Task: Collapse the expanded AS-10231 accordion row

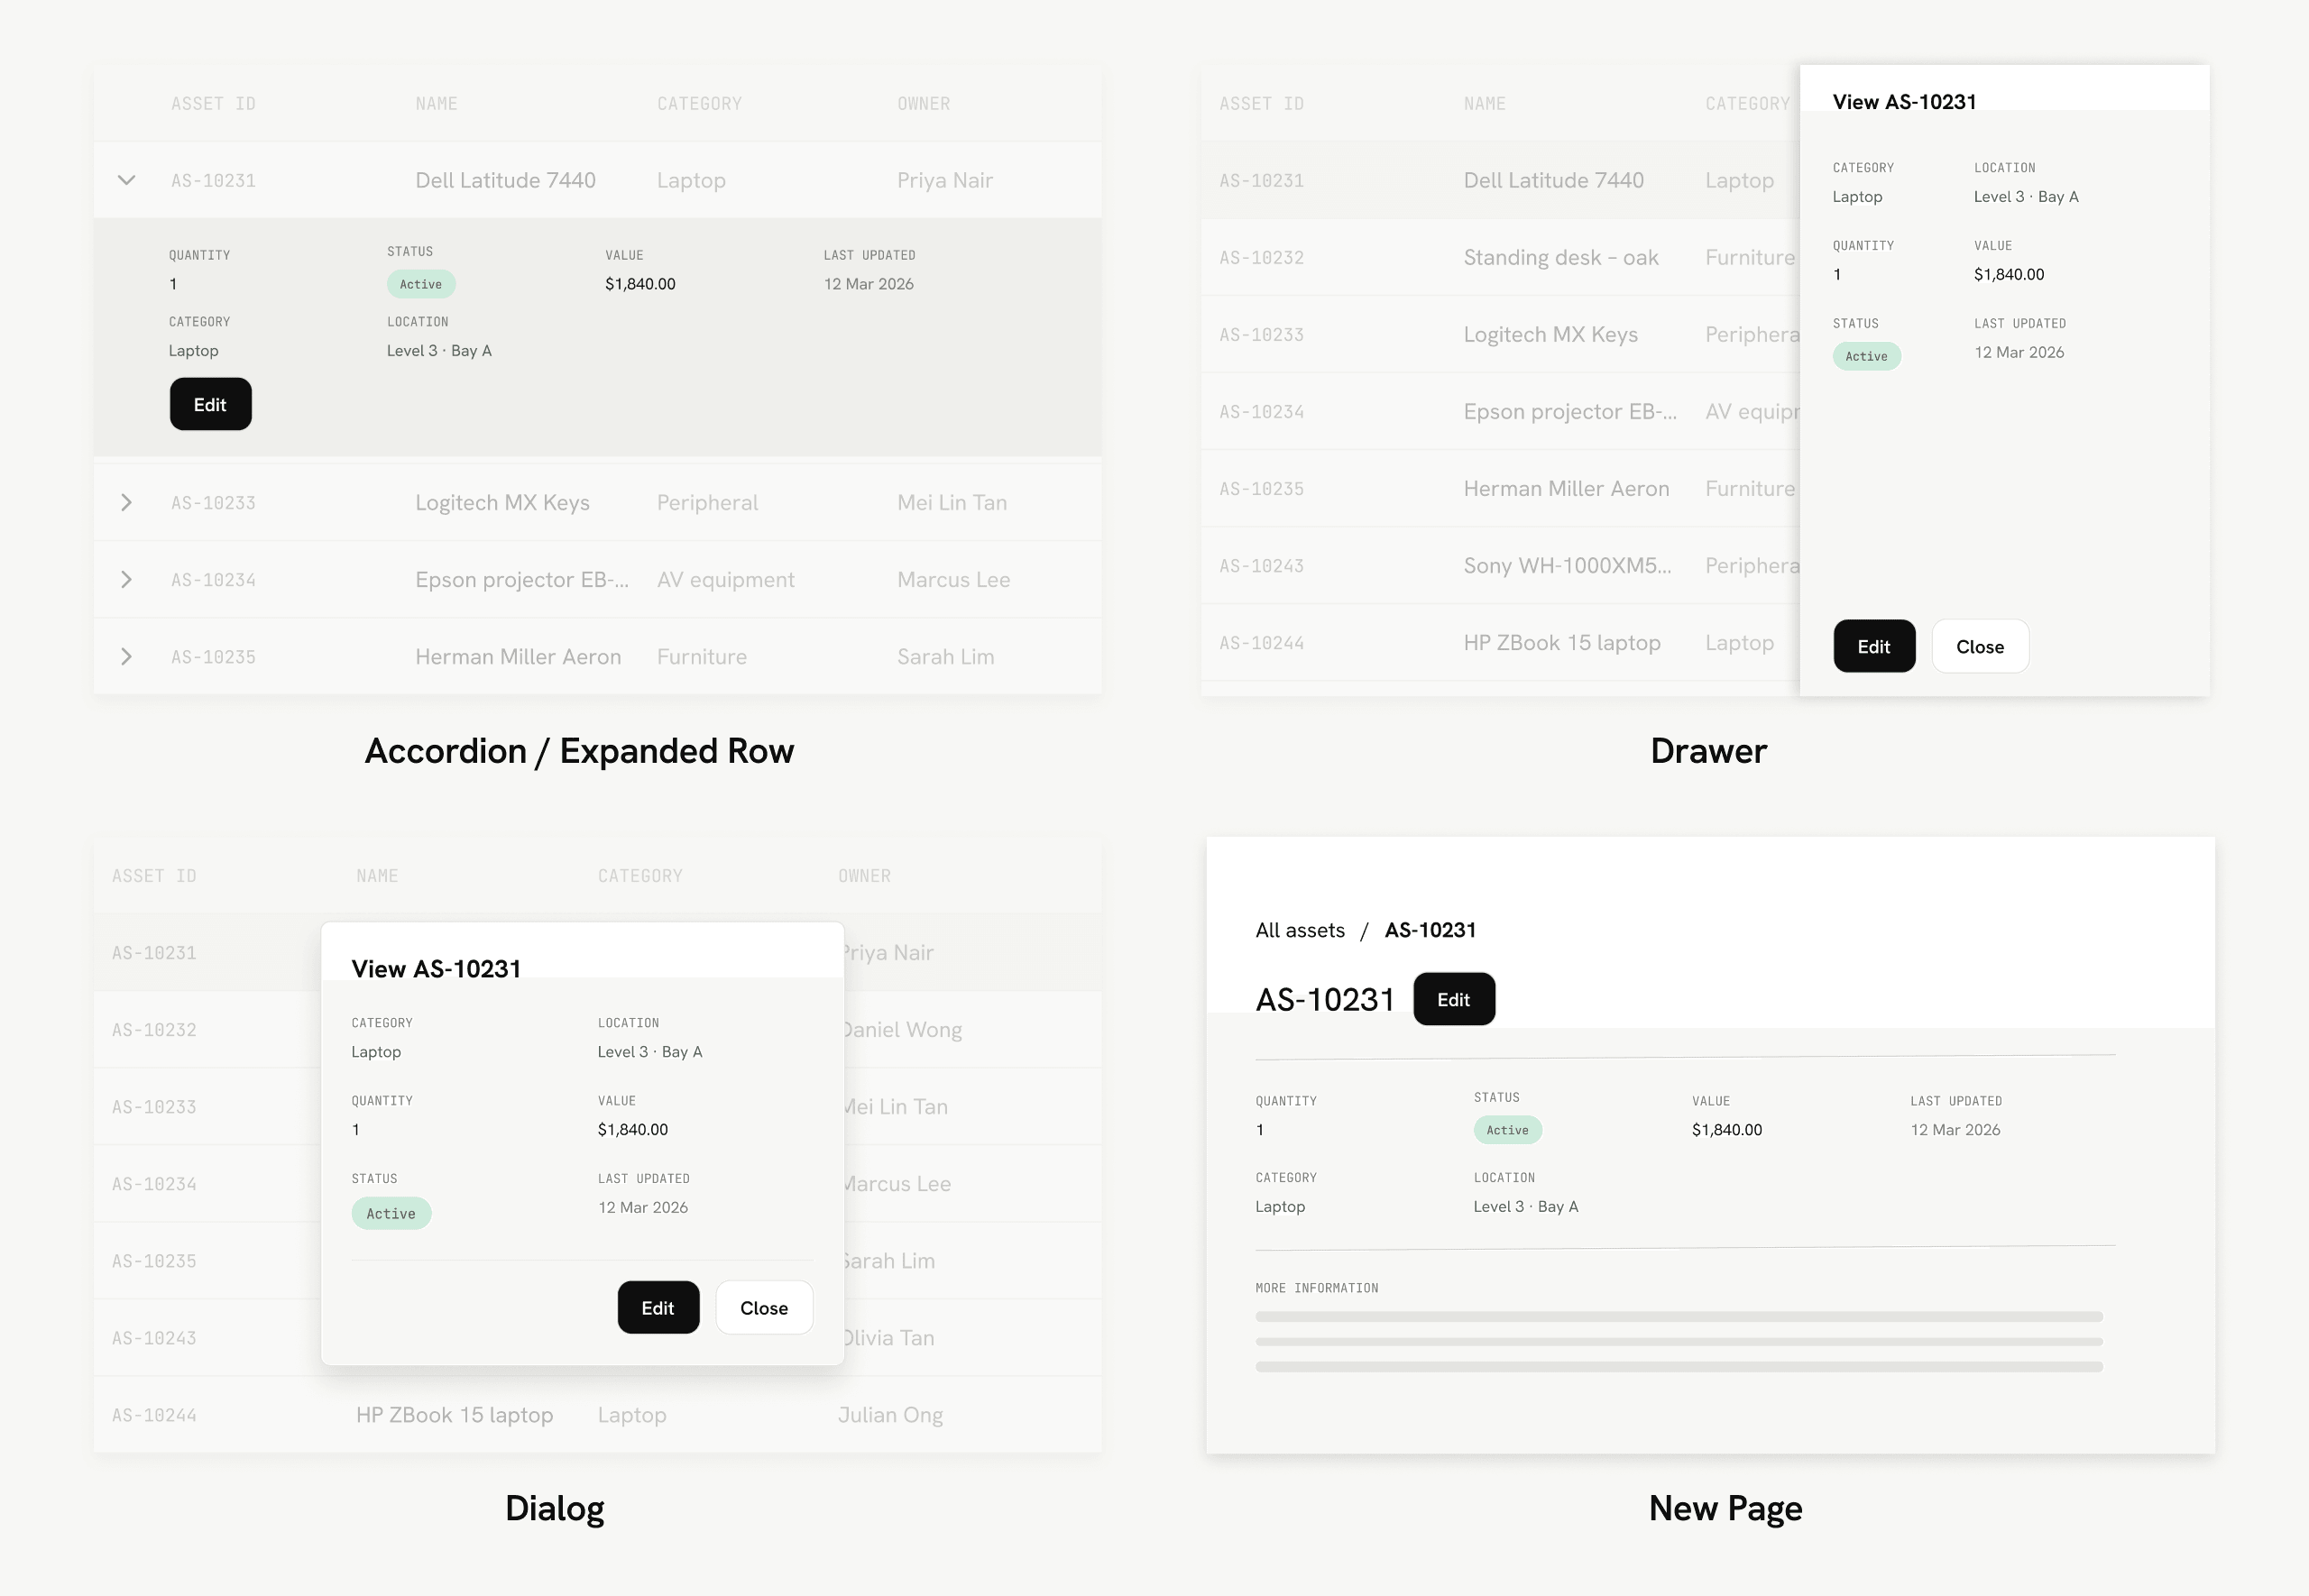Action: pyautogui.click(x=126, y=181)
